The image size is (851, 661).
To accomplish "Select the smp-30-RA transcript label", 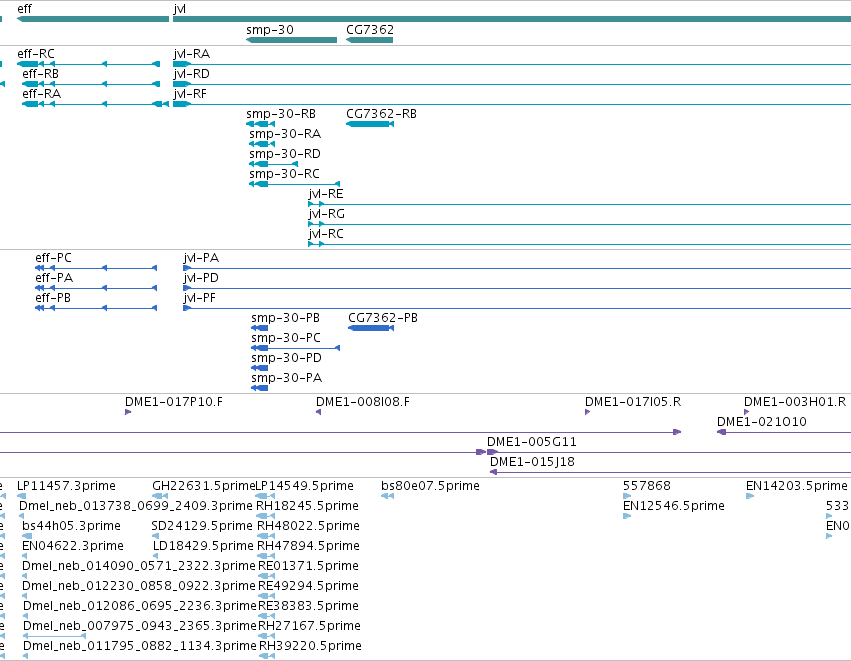I will [x=285, y=134].
